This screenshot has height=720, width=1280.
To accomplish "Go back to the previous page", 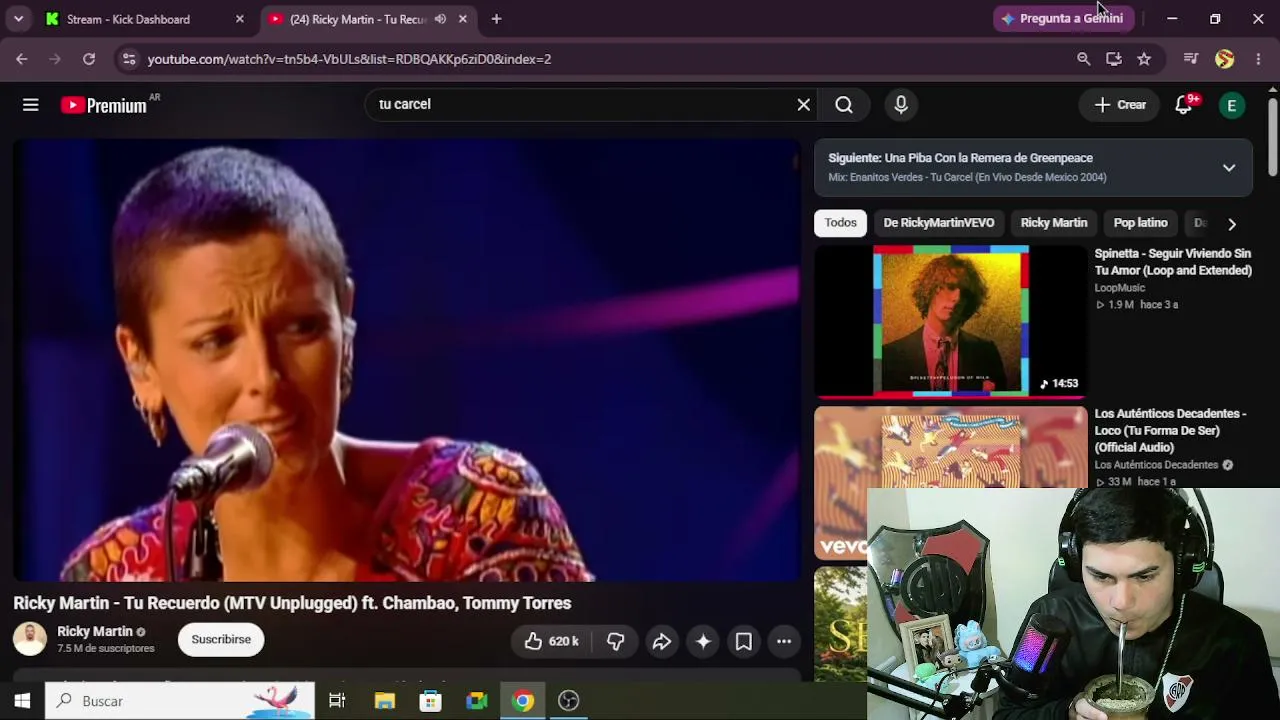I will click(x=22, y=59).
